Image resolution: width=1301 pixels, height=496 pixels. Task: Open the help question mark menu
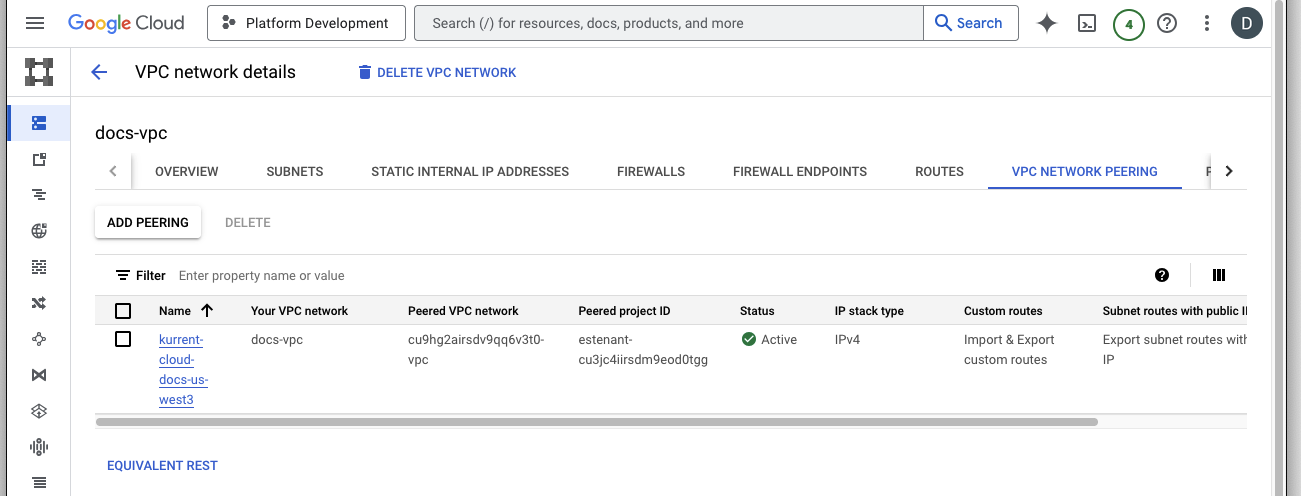tap(1167, 23)
